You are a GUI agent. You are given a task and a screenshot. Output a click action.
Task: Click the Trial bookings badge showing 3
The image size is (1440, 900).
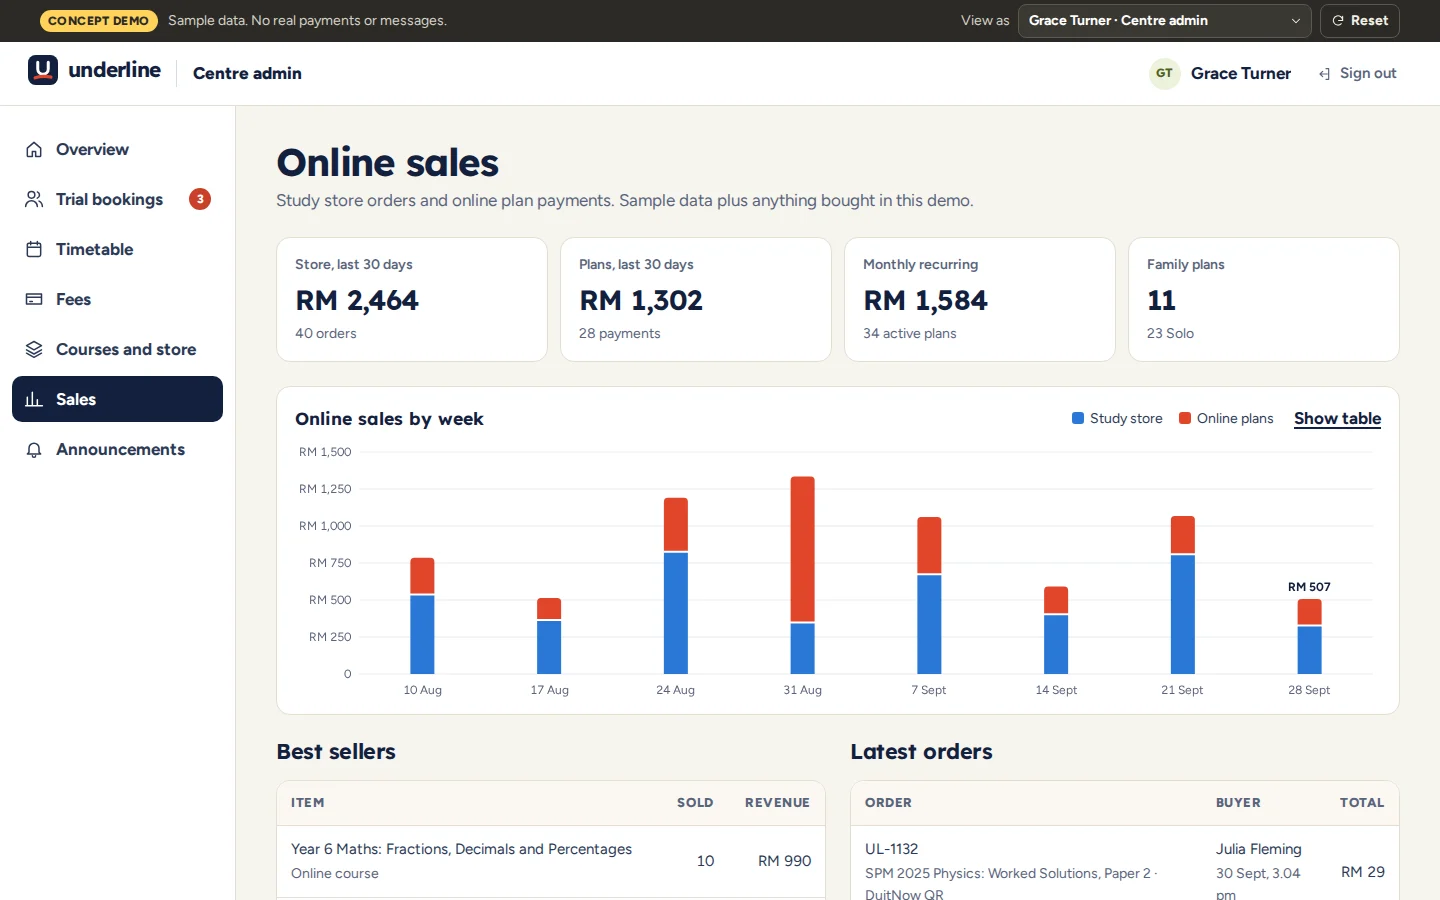[x=200, y=199]
